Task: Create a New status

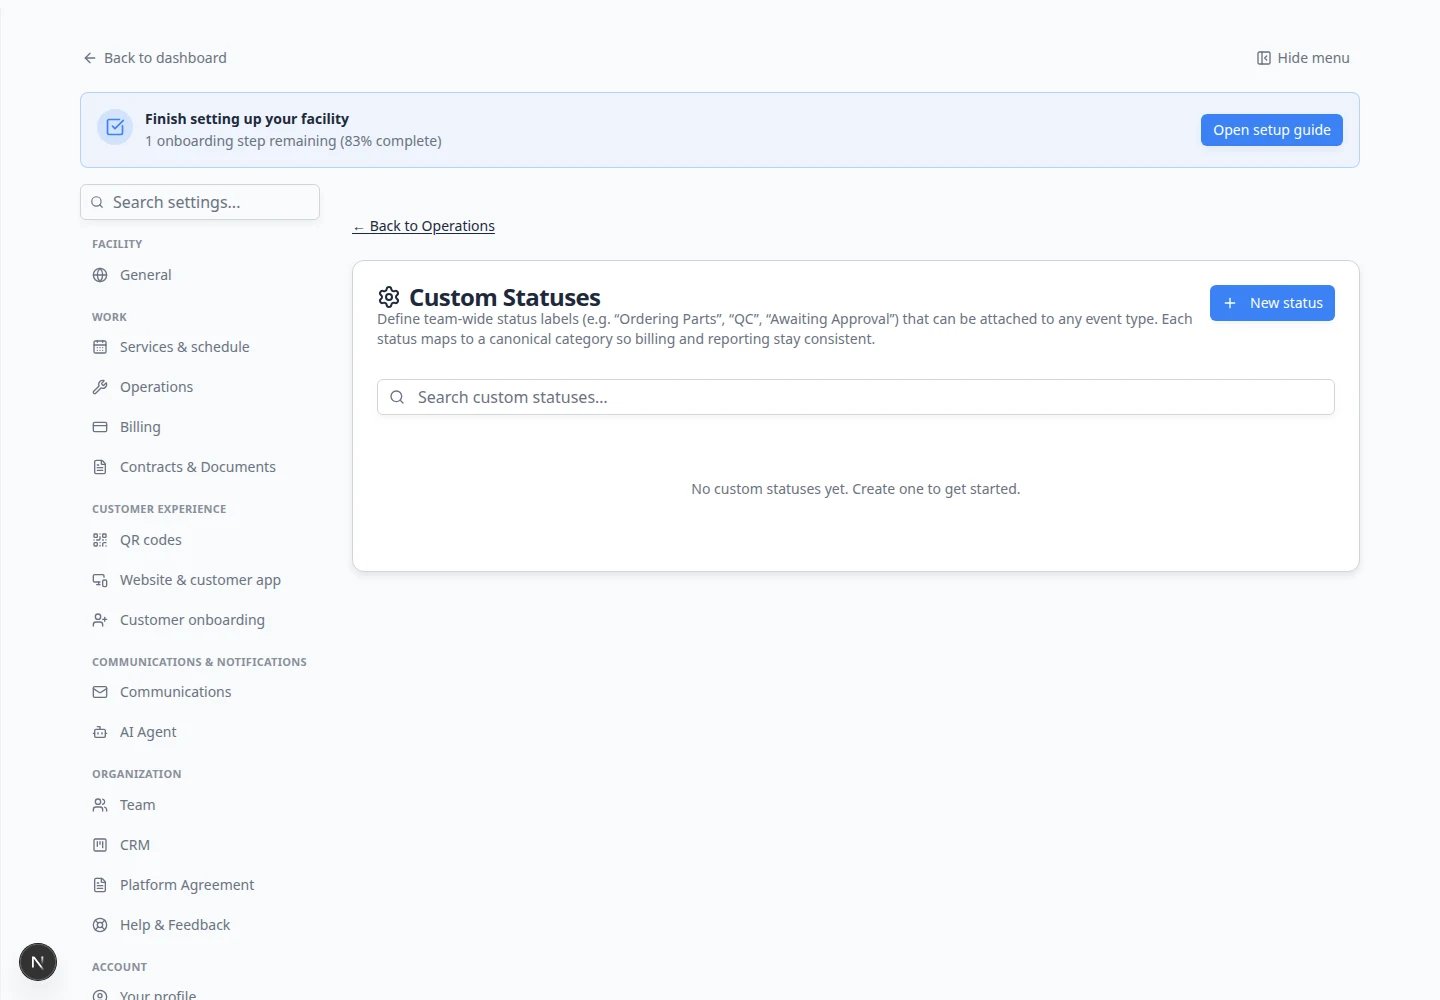Action: pos(1272,303)
